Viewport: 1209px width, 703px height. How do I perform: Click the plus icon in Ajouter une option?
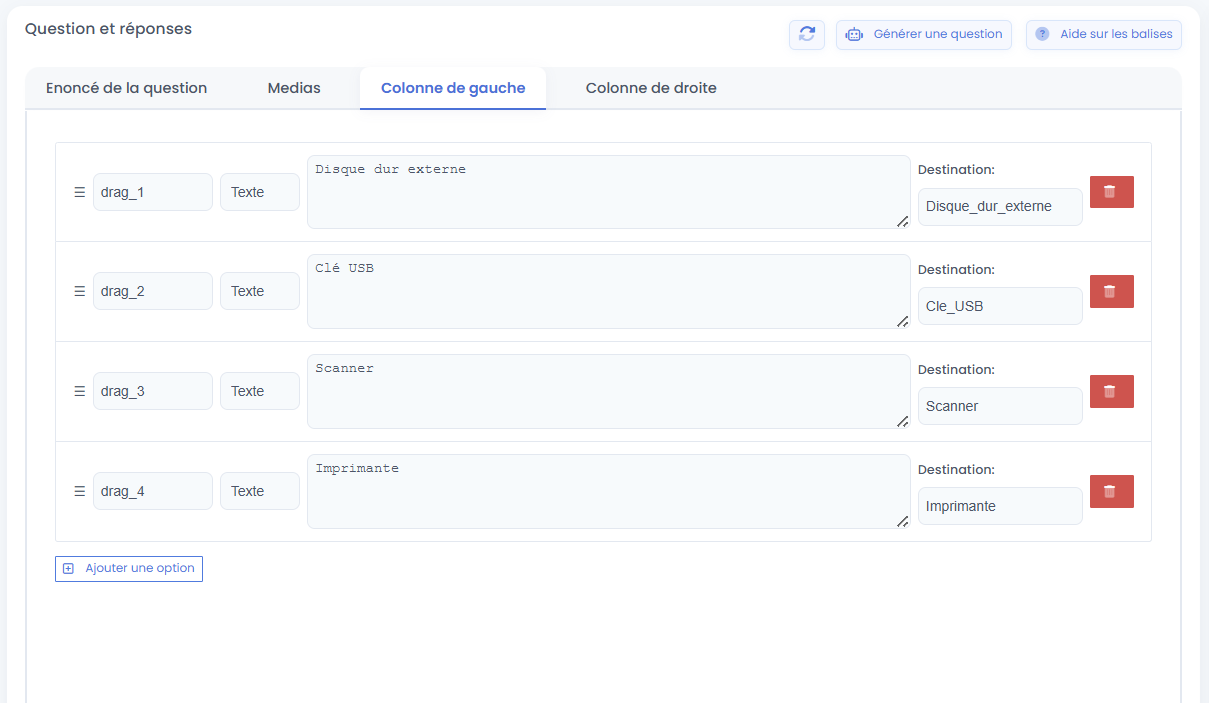(x=68, y=568)
